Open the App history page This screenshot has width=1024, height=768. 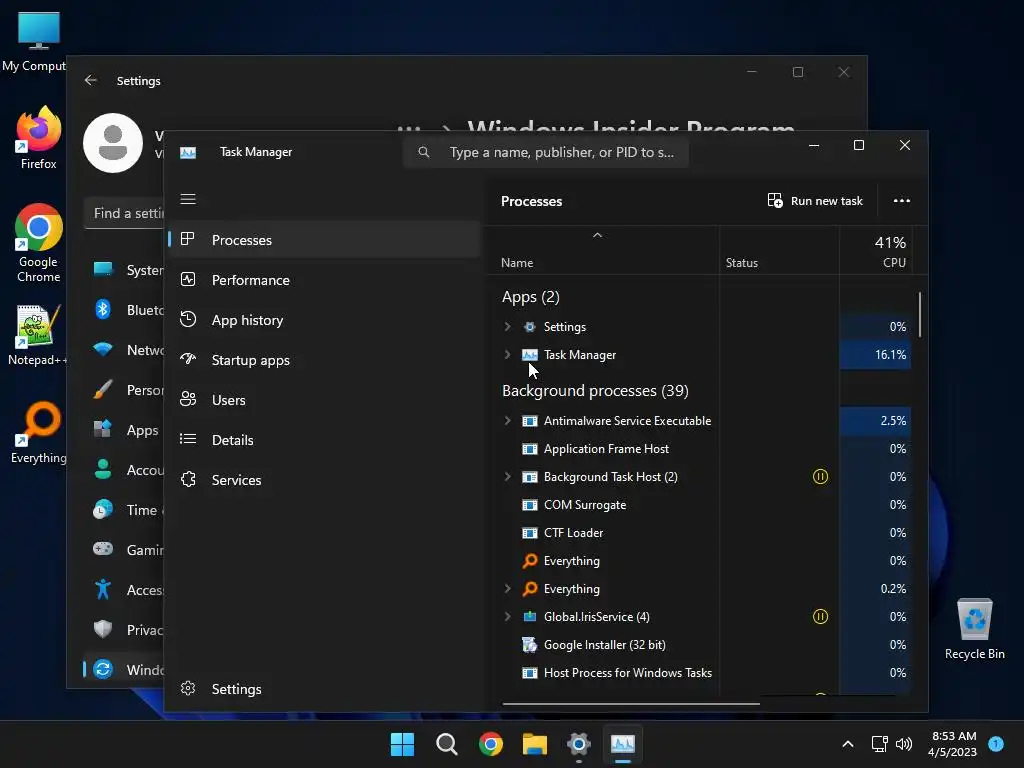click(325, 319)
